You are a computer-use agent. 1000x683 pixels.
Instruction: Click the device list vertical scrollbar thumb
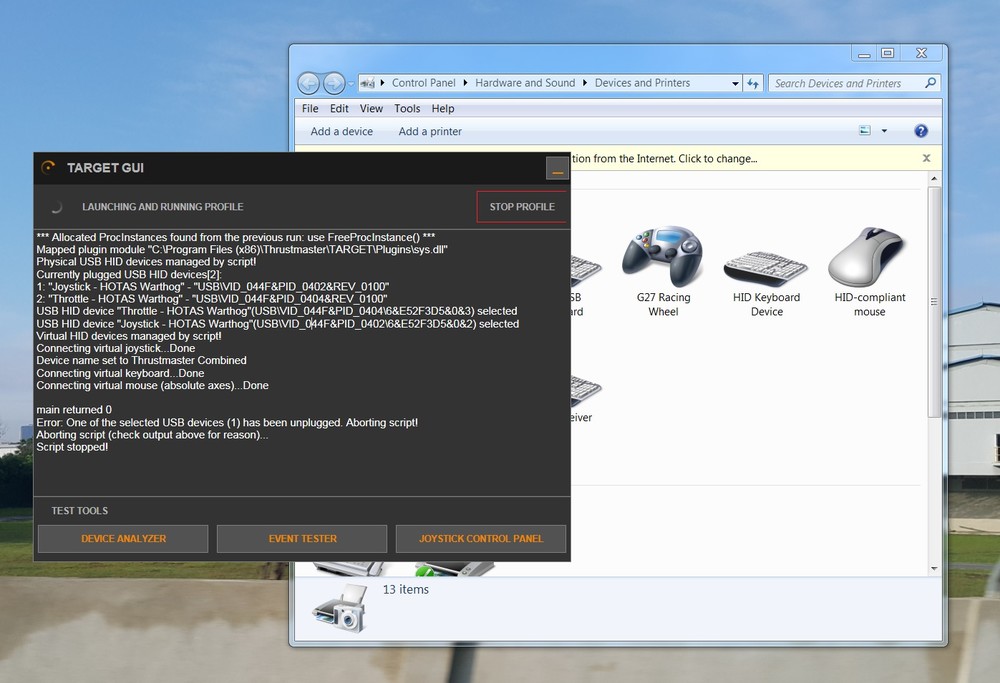click(934, 302)
